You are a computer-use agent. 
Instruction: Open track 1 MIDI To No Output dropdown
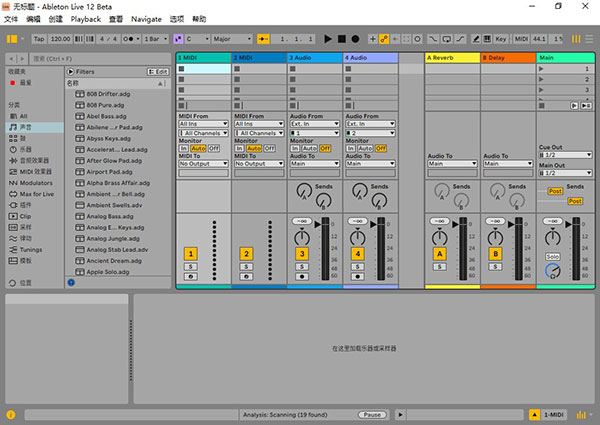[203, 164]
